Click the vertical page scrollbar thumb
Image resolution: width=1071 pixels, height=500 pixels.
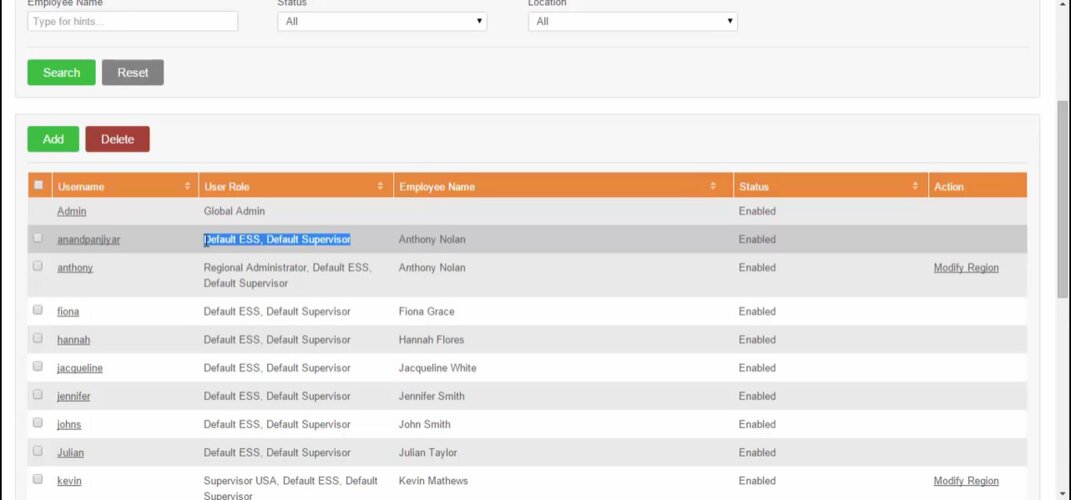1063,198
